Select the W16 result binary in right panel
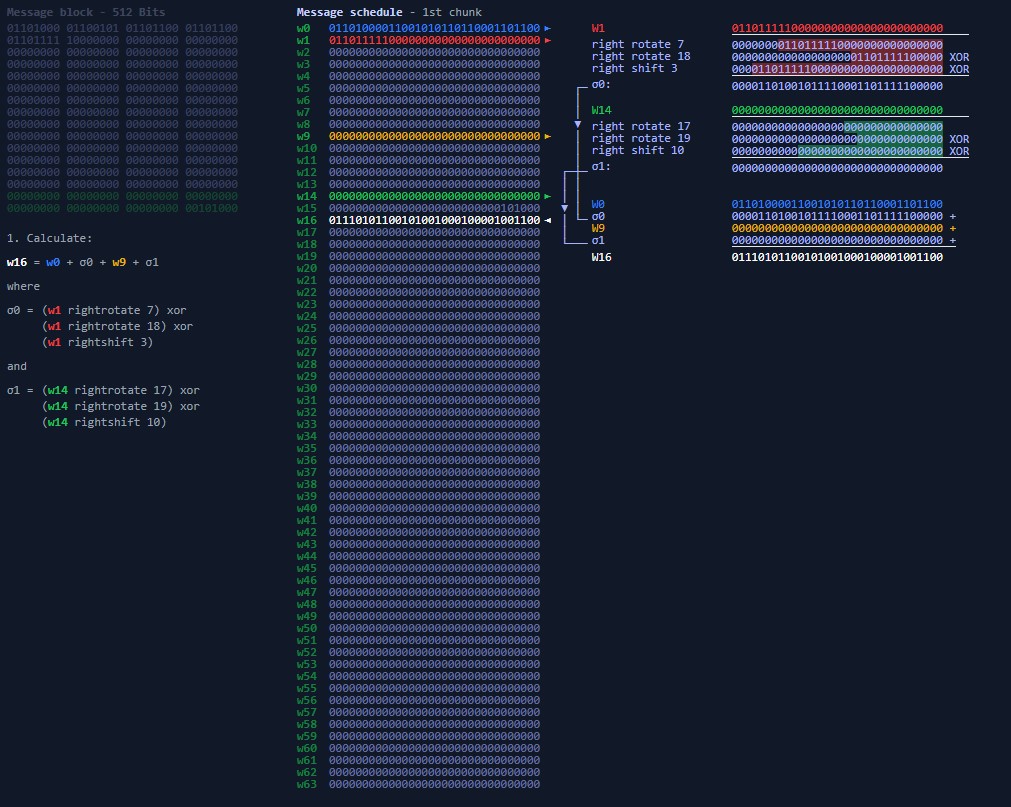Screen dimensions: 1011x807 click(837, 257)
